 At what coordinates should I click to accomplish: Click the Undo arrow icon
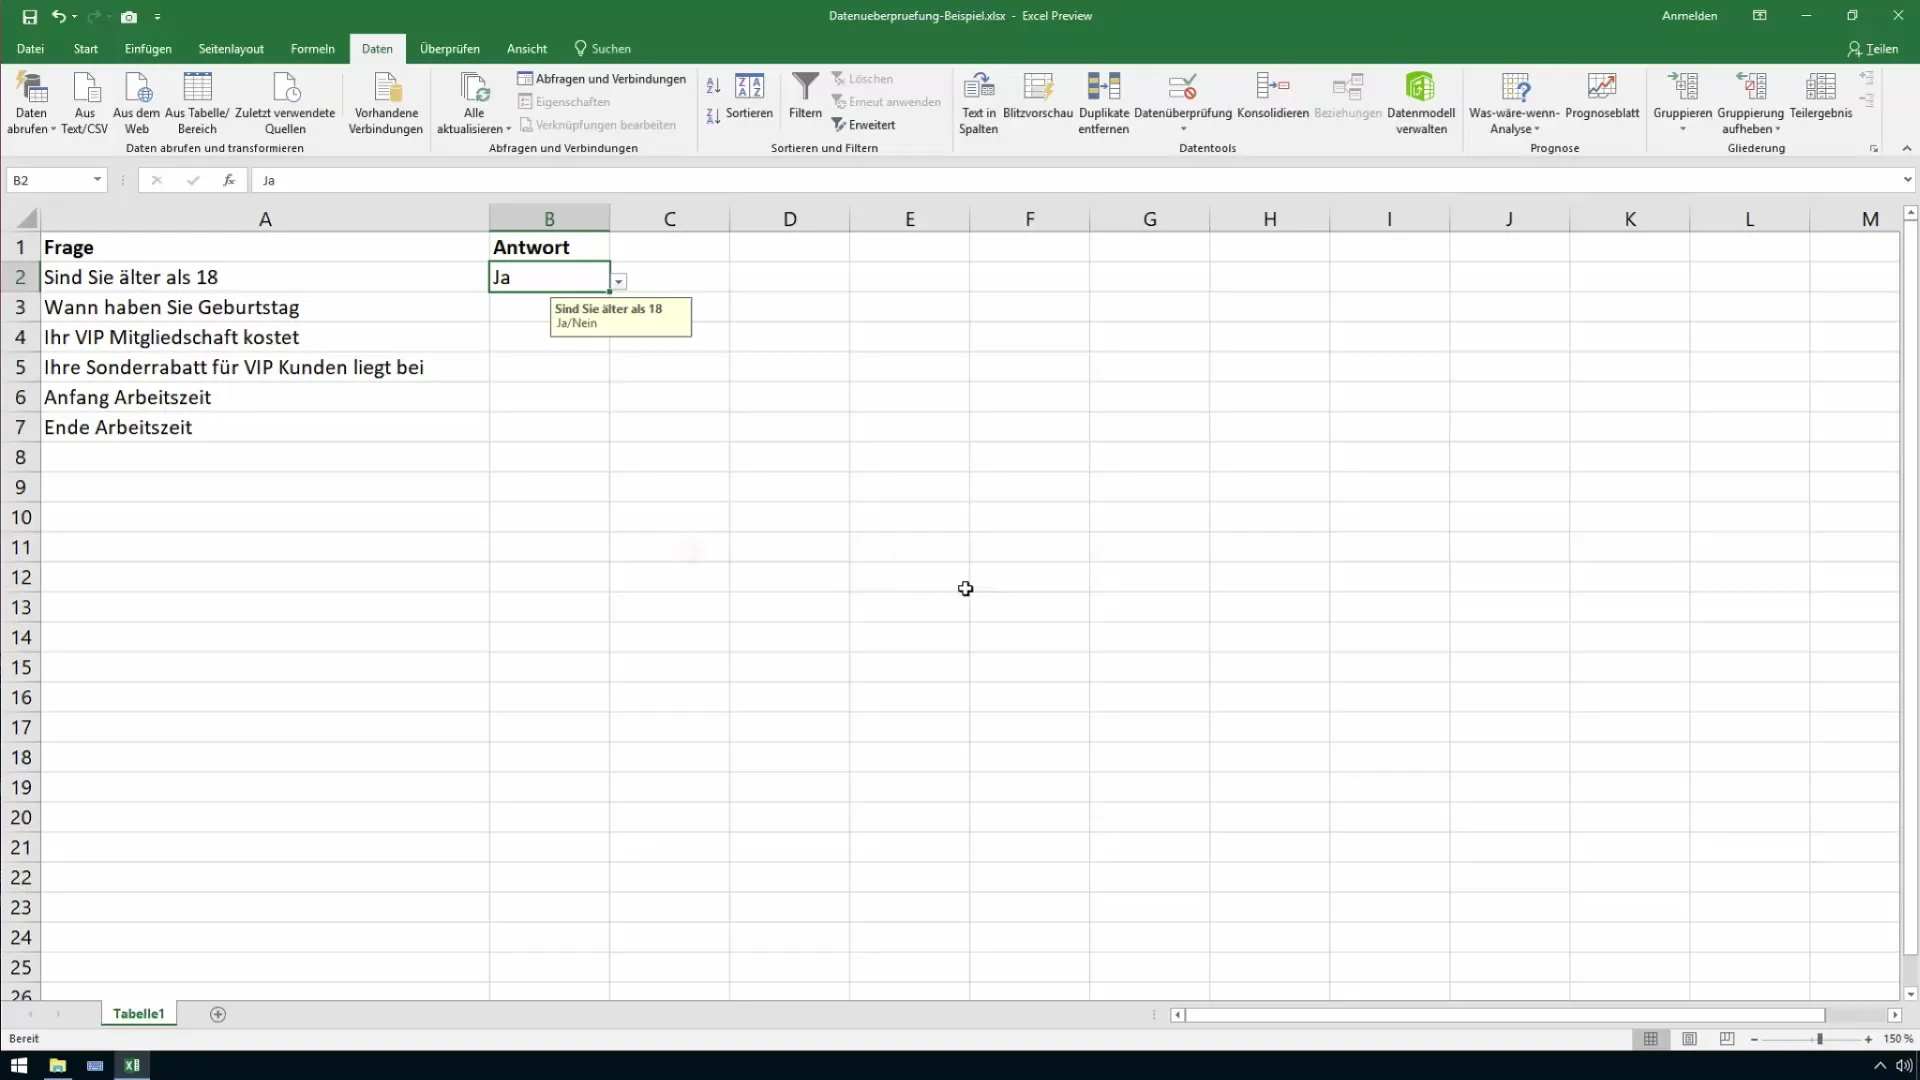(x=59, y=17)
